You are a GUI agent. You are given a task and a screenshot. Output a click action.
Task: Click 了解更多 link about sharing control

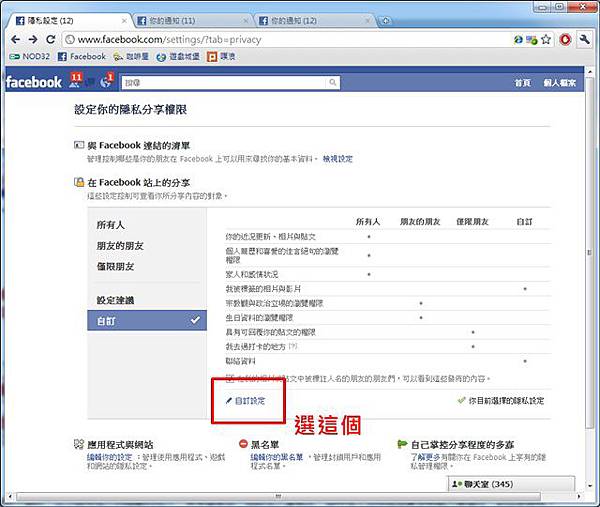pyautogui.click(x=426, y=457)
